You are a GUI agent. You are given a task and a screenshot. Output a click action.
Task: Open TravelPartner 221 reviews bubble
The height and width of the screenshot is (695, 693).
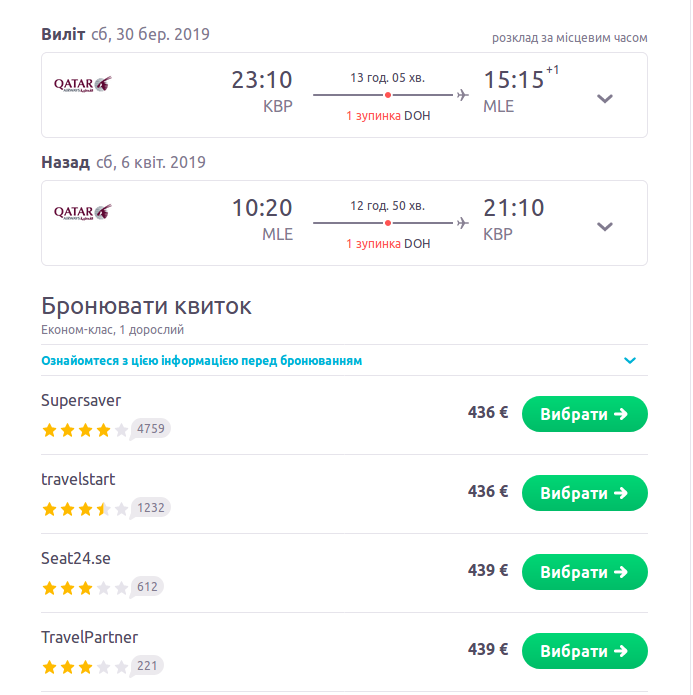coord(148,666)
